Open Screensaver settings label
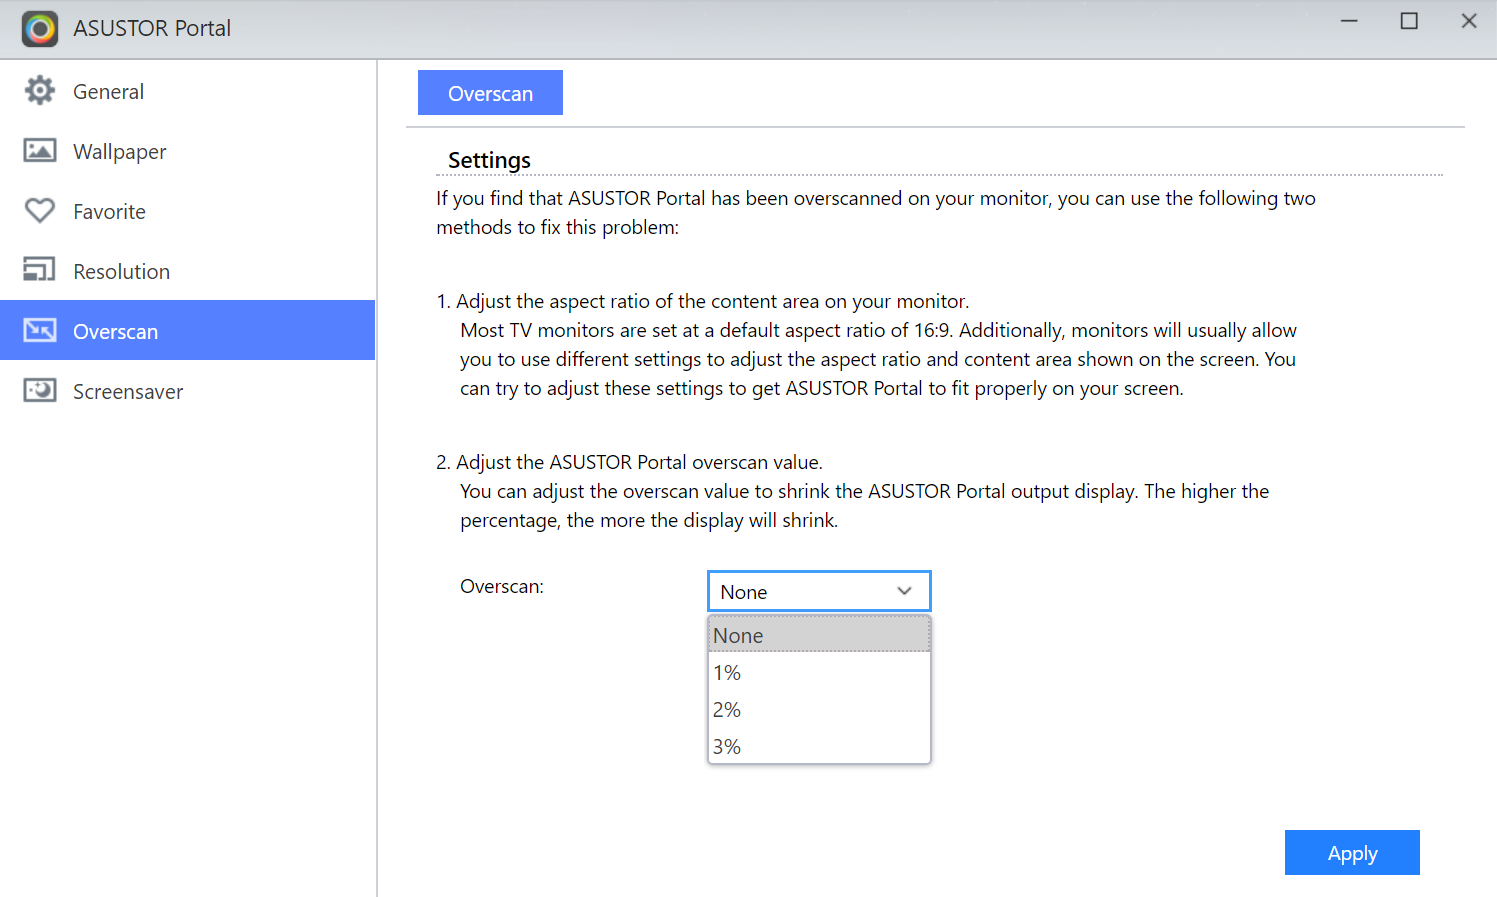The image size is (1497, 897). (x=128, y=392)
